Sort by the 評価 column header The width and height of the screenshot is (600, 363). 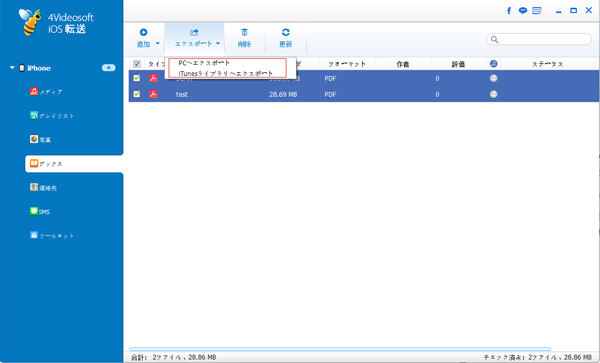coord(458,64)
